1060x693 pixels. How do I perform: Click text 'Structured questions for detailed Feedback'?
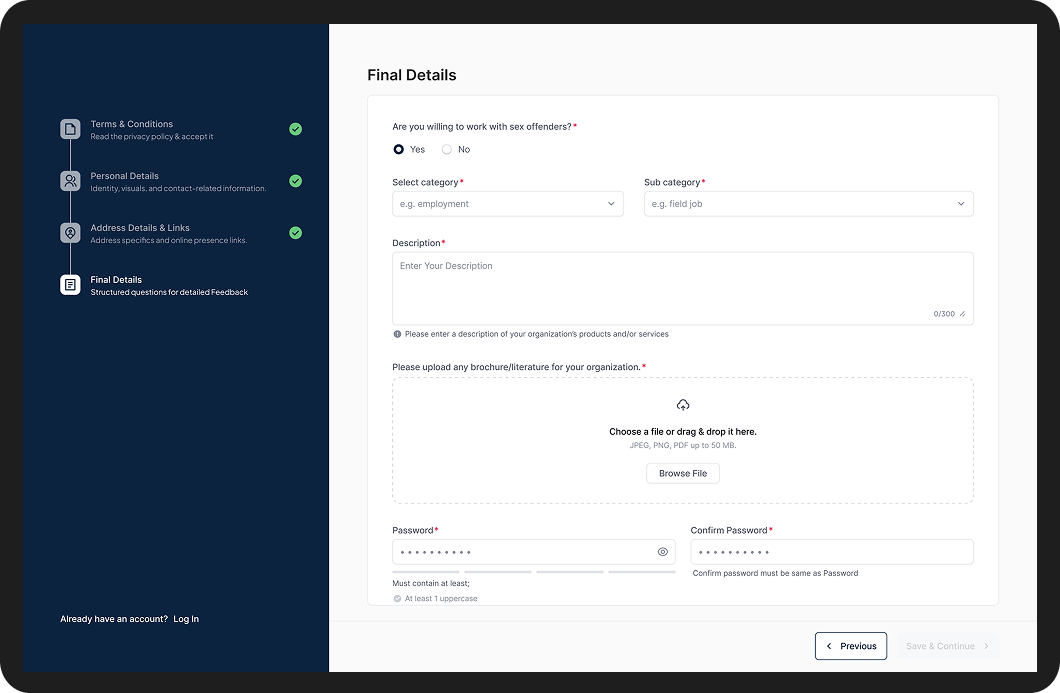(169, 292)
